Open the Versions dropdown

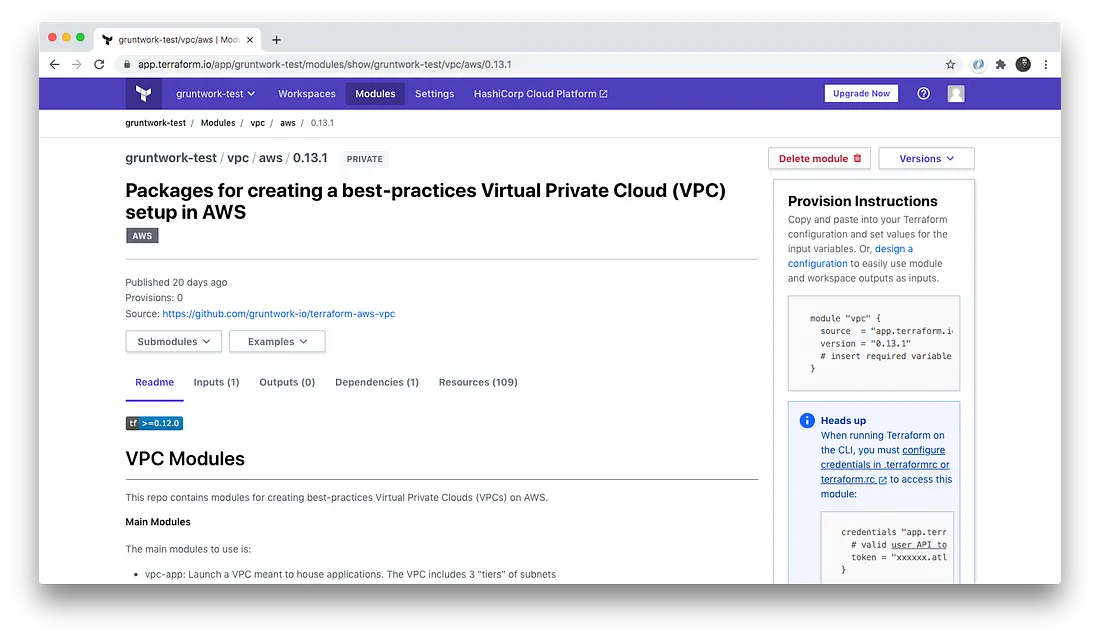(926, 159)
